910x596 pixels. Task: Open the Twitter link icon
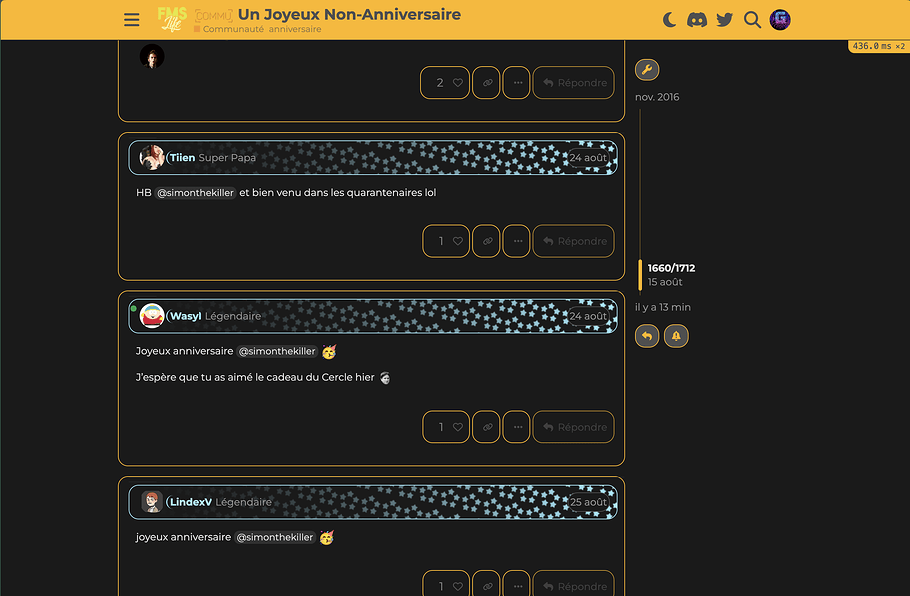point(725,20)
